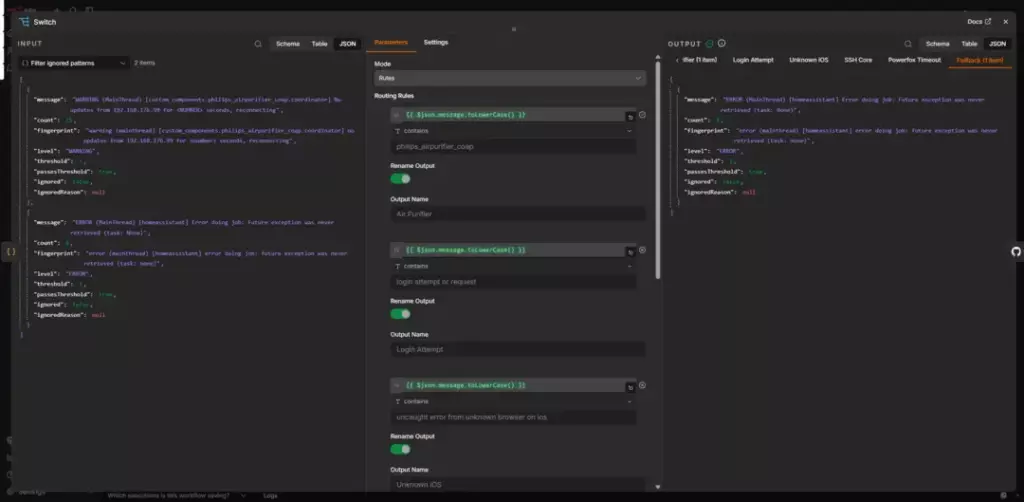
Task: Open the Docs external link
Action: [x=979, y=22]
